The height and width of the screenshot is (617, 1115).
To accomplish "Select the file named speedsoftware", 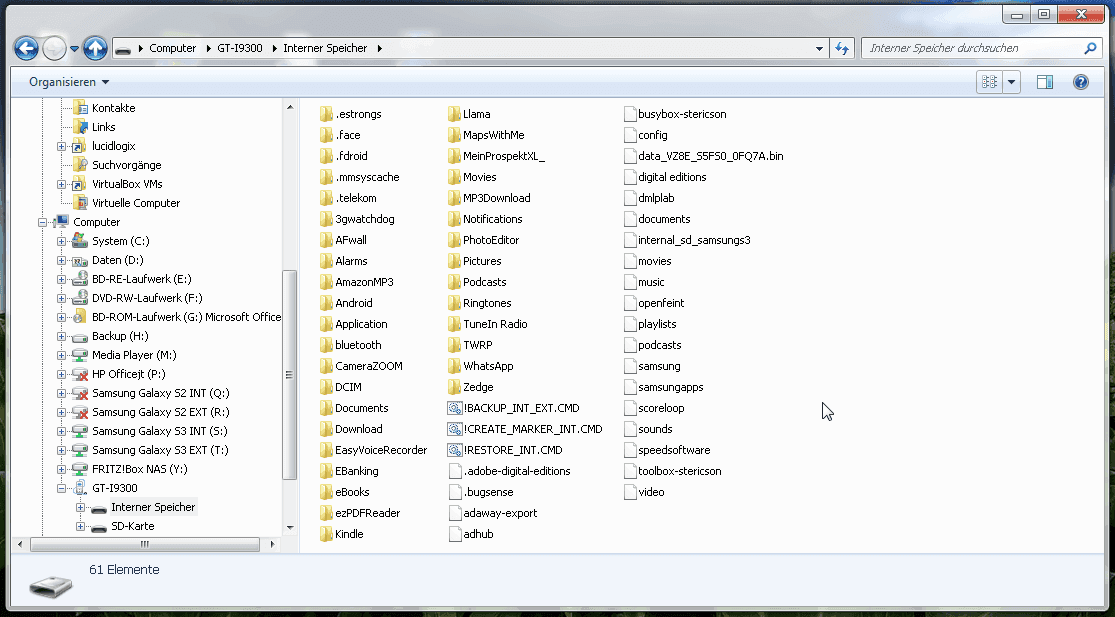I will (x=674, y=450).
